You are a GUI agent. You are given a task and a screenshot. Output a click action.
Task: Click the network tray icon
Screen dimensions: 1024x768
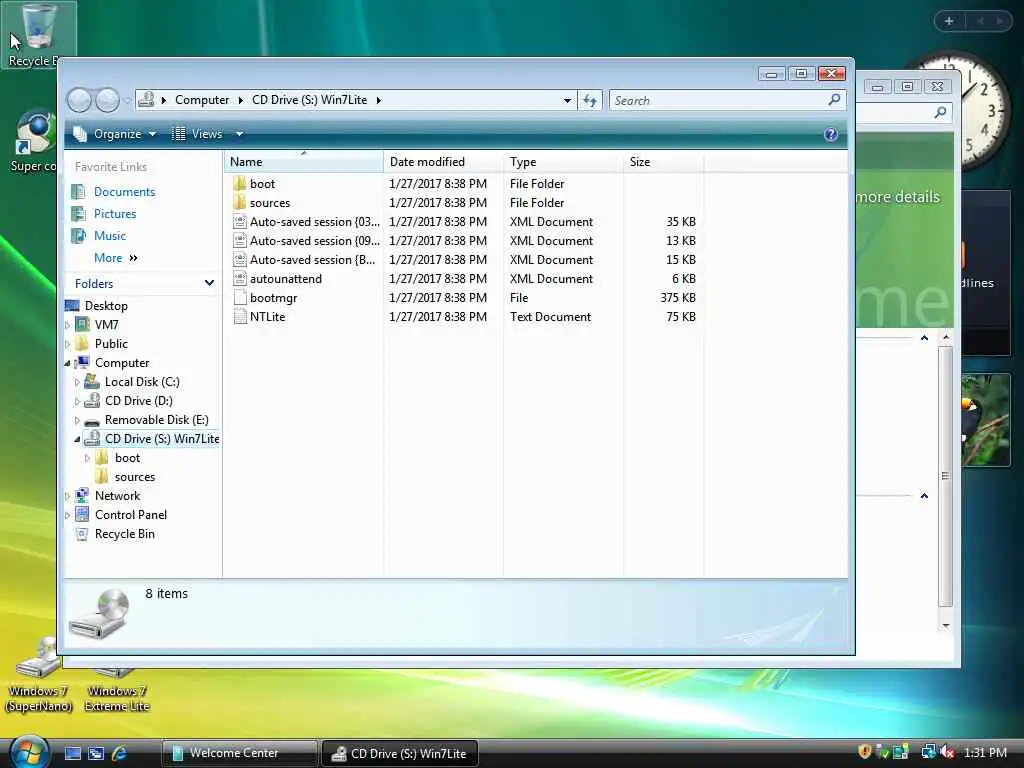coord(927,752)
